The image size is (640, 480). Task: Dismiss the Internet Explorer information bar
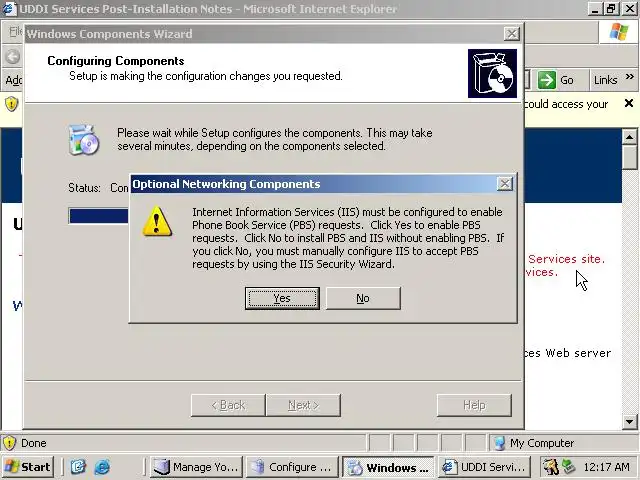[x=629, y=103]
